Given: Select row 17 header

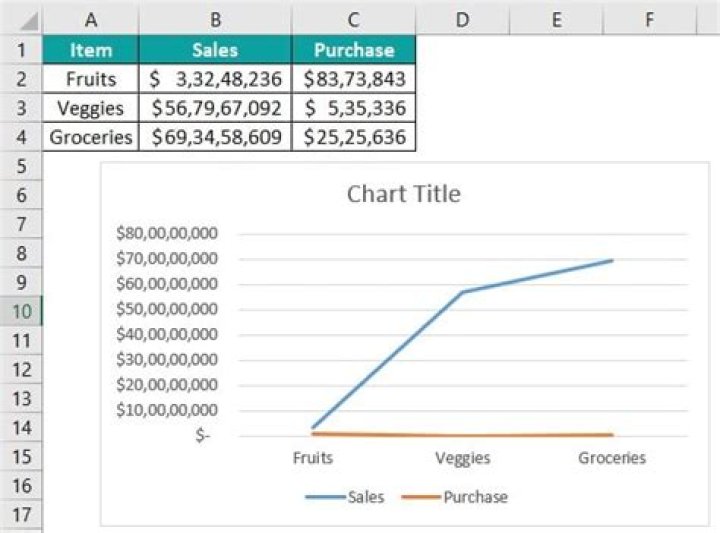Looking at the screenshot, I should click(x=21, y=515).
